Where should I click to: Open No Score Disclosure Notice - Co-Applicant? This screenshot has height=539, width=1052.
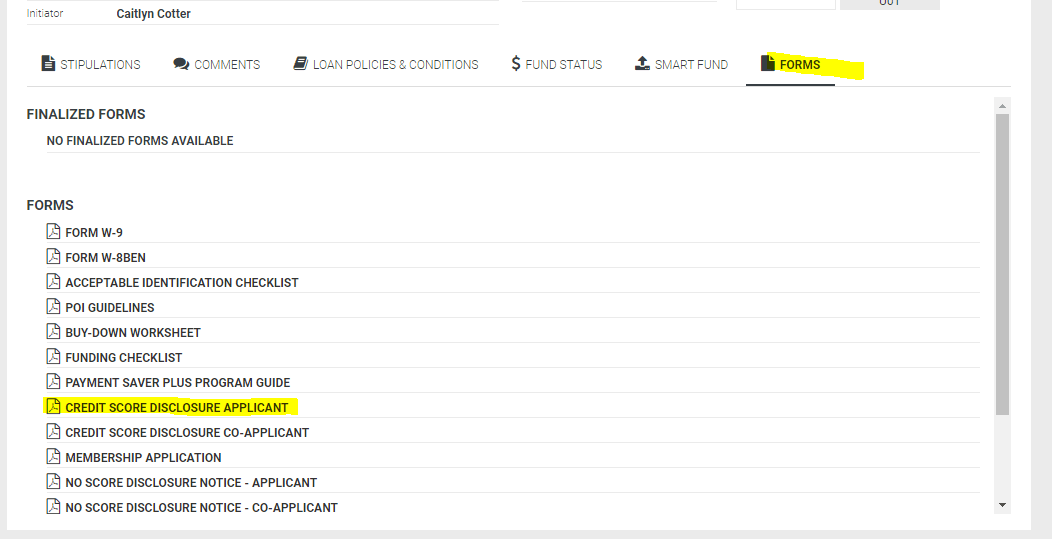[201, 507]
